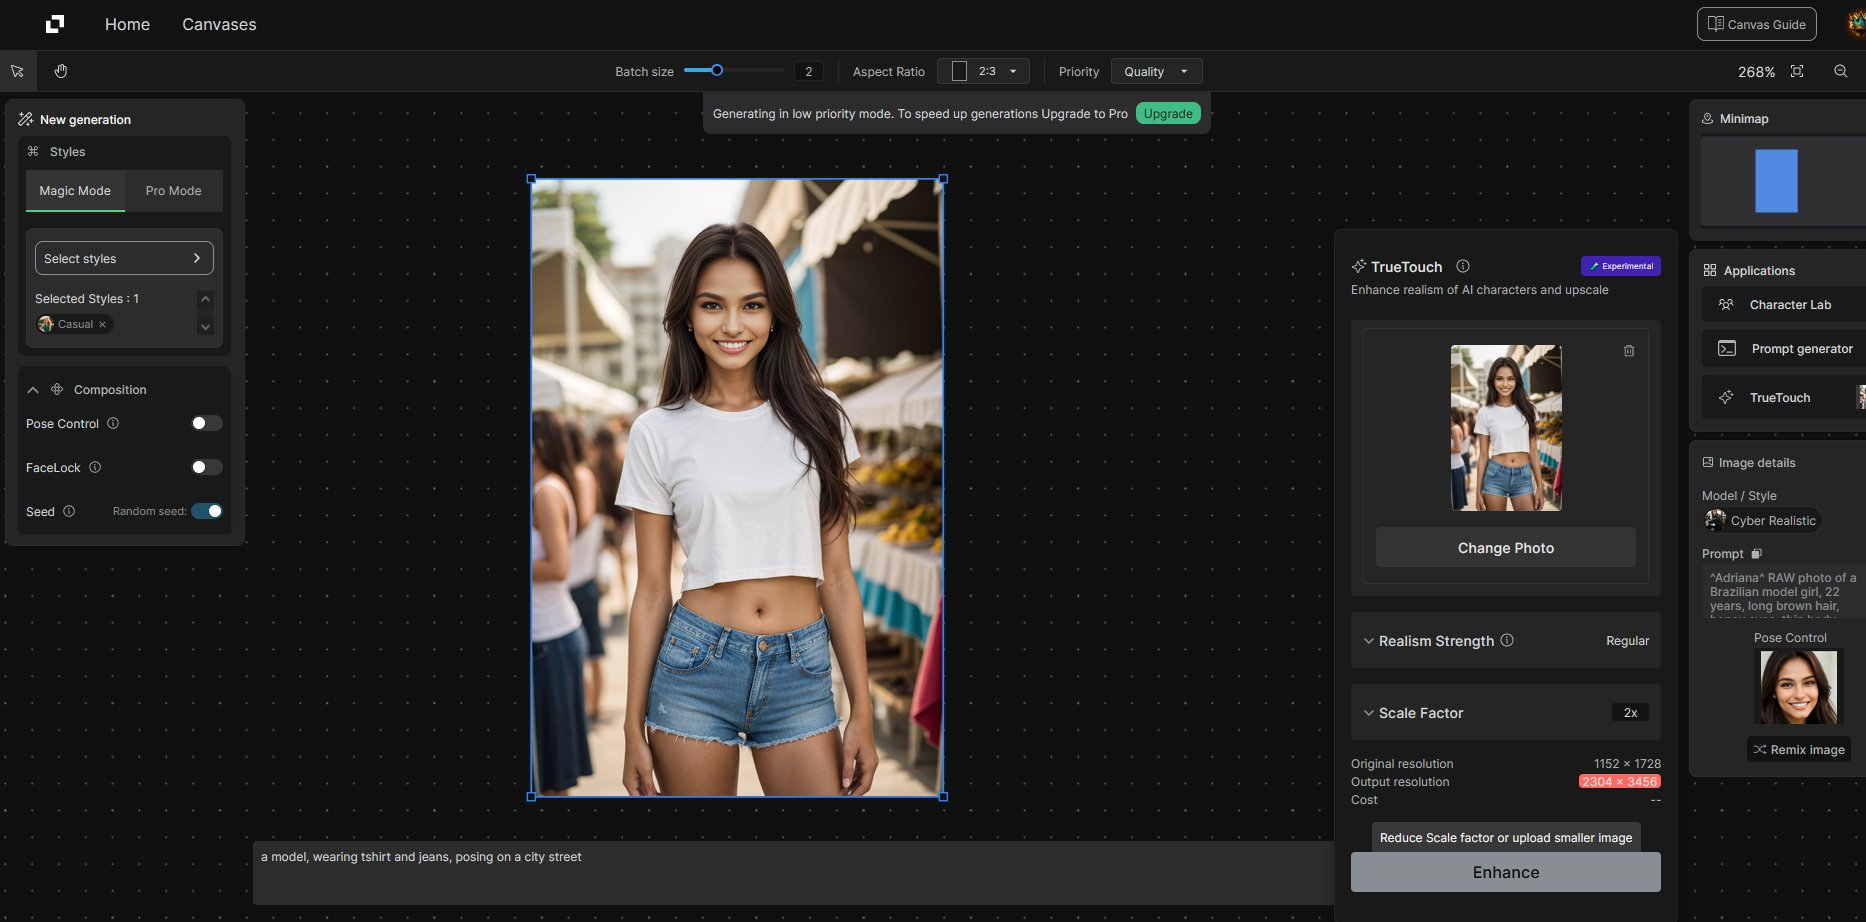The image size is (1866, 922).
Task: Click the FaceLock info icon
Action: coord(95,467)
